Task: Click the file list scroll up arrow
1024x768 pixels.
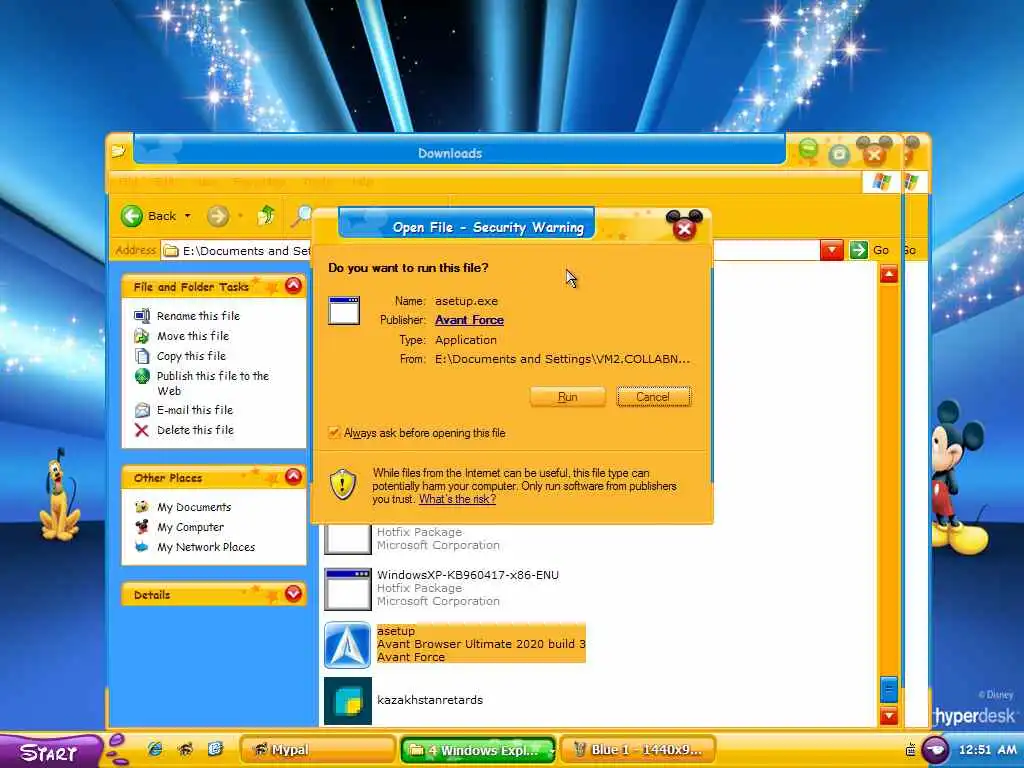Action: point(888,274)
